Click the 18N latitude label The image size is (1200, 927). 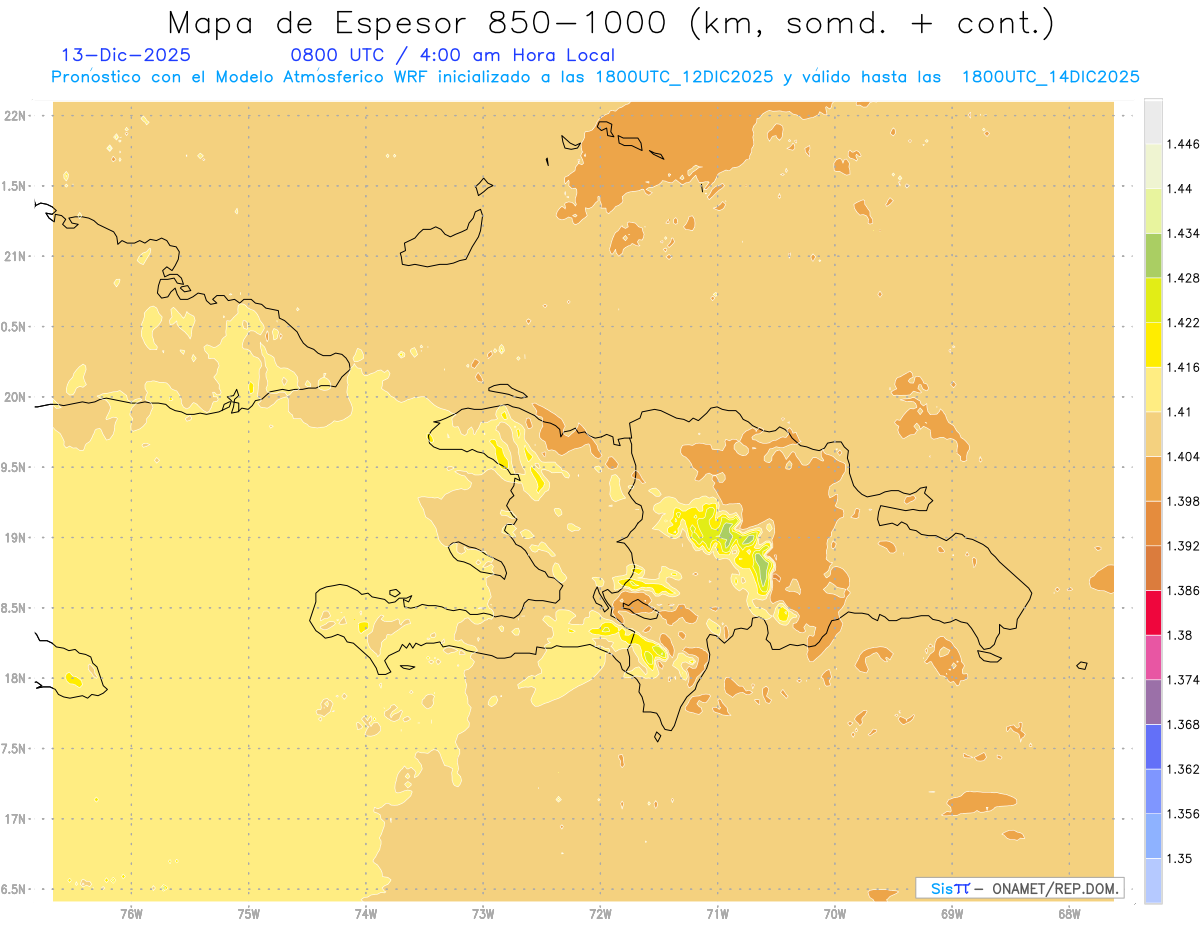point(15,678)
